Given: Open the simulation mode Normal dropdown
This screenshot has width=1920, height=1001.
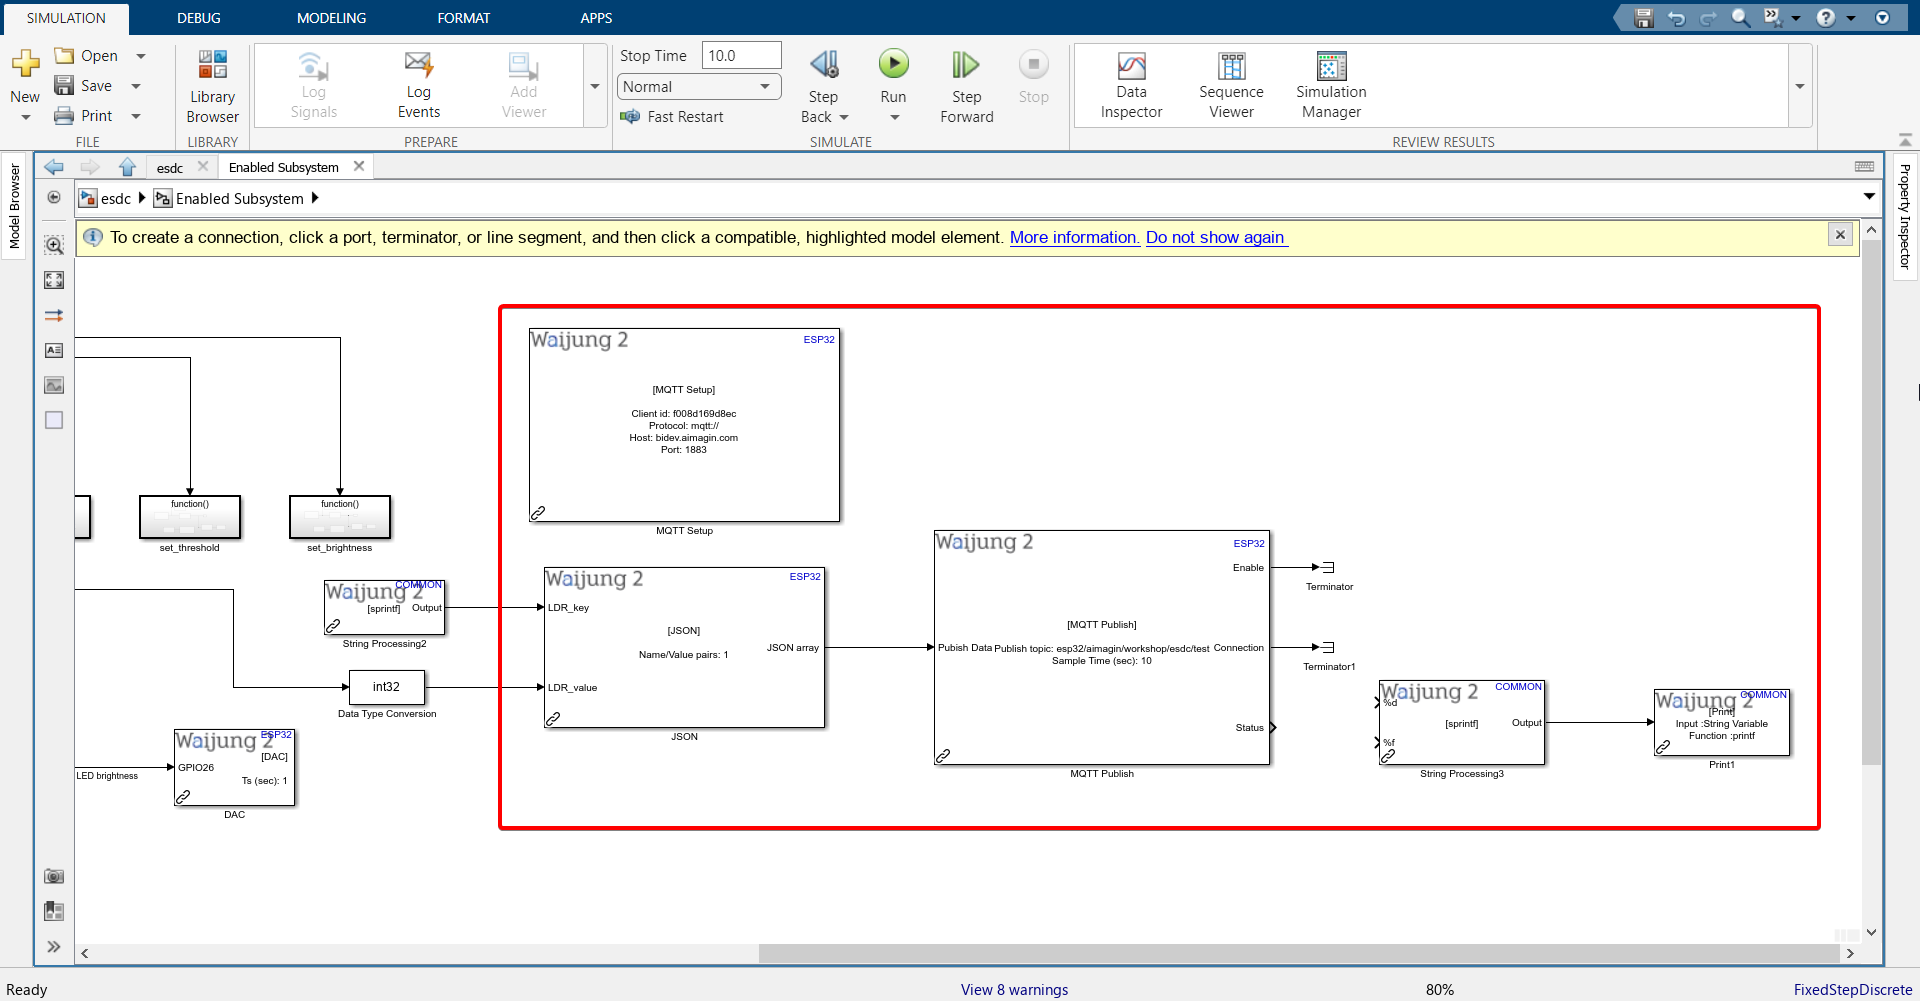Looking at the screenshot, I should 699,87.
